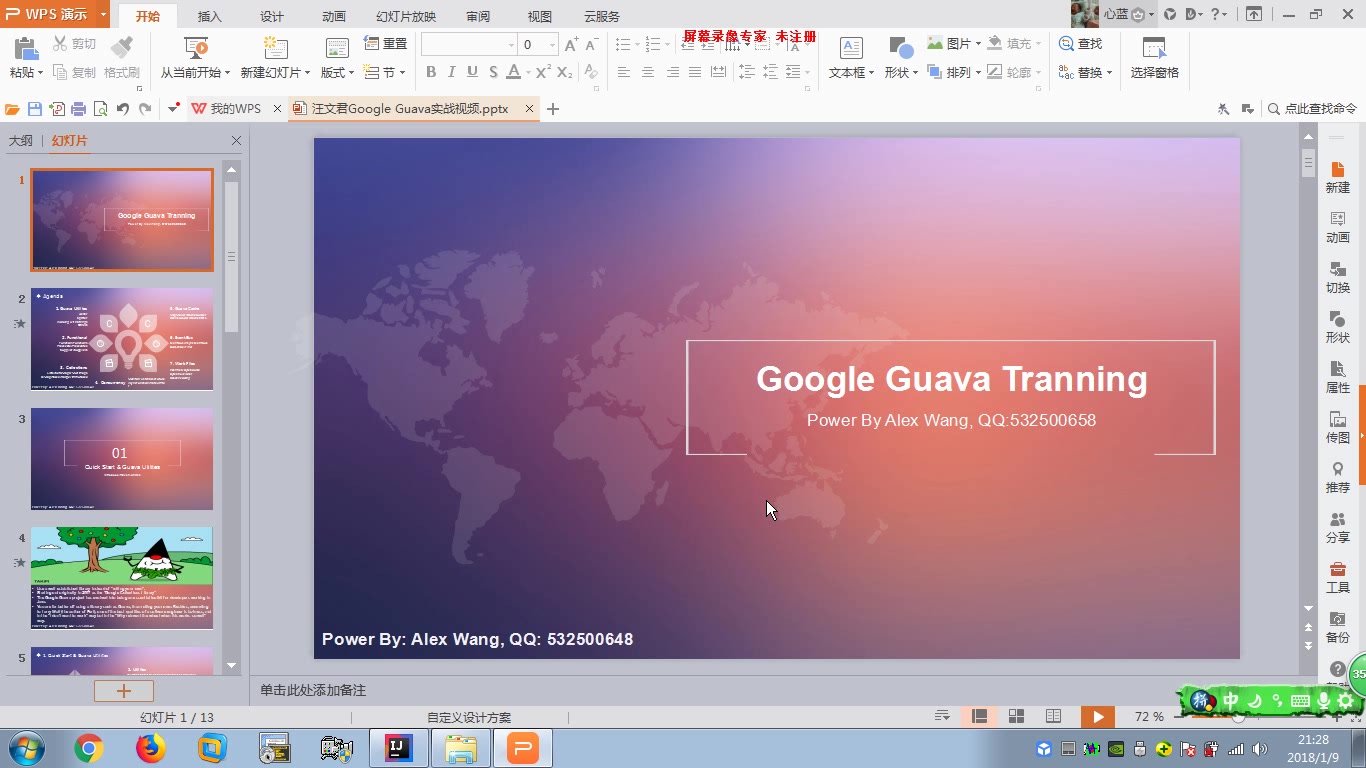Open the font size dropdown
The height and width of the screenshot is (768, 1366).
coord(551,45)
